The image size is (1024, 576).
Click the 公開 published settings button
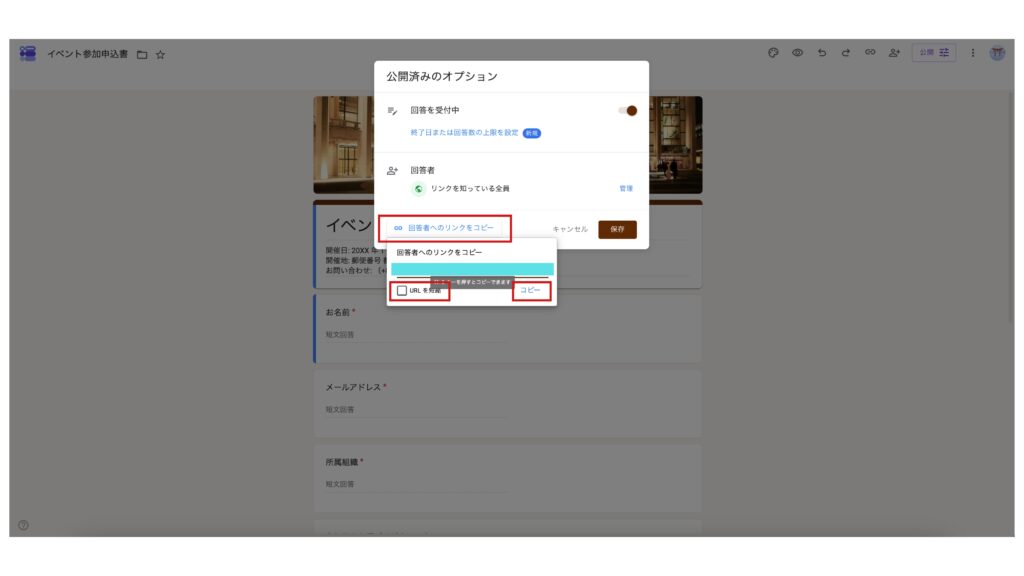tap(934, 53)
